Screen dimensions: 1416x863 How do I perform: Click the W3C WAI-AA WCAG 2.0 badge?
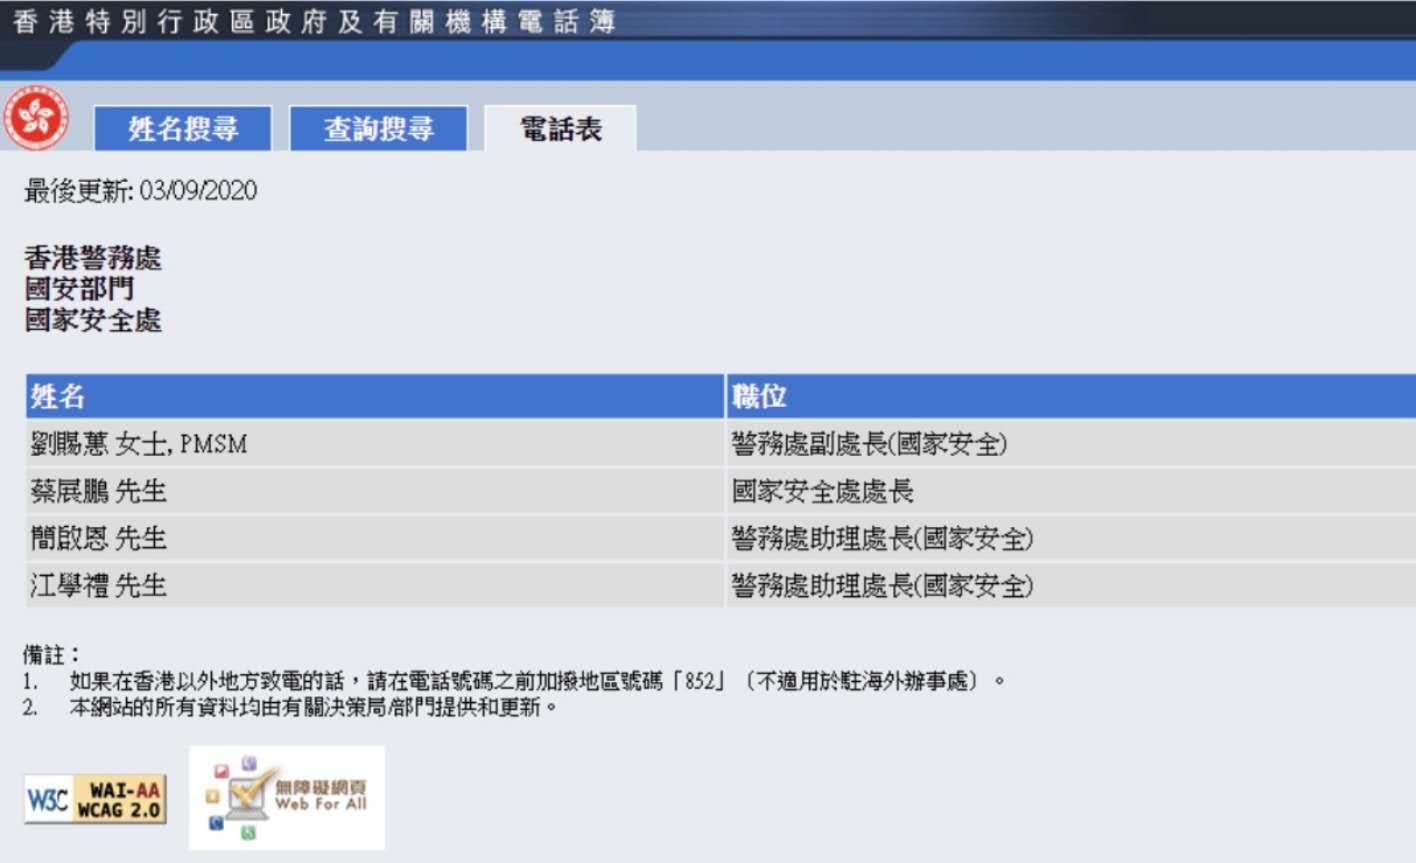[95, 800]
